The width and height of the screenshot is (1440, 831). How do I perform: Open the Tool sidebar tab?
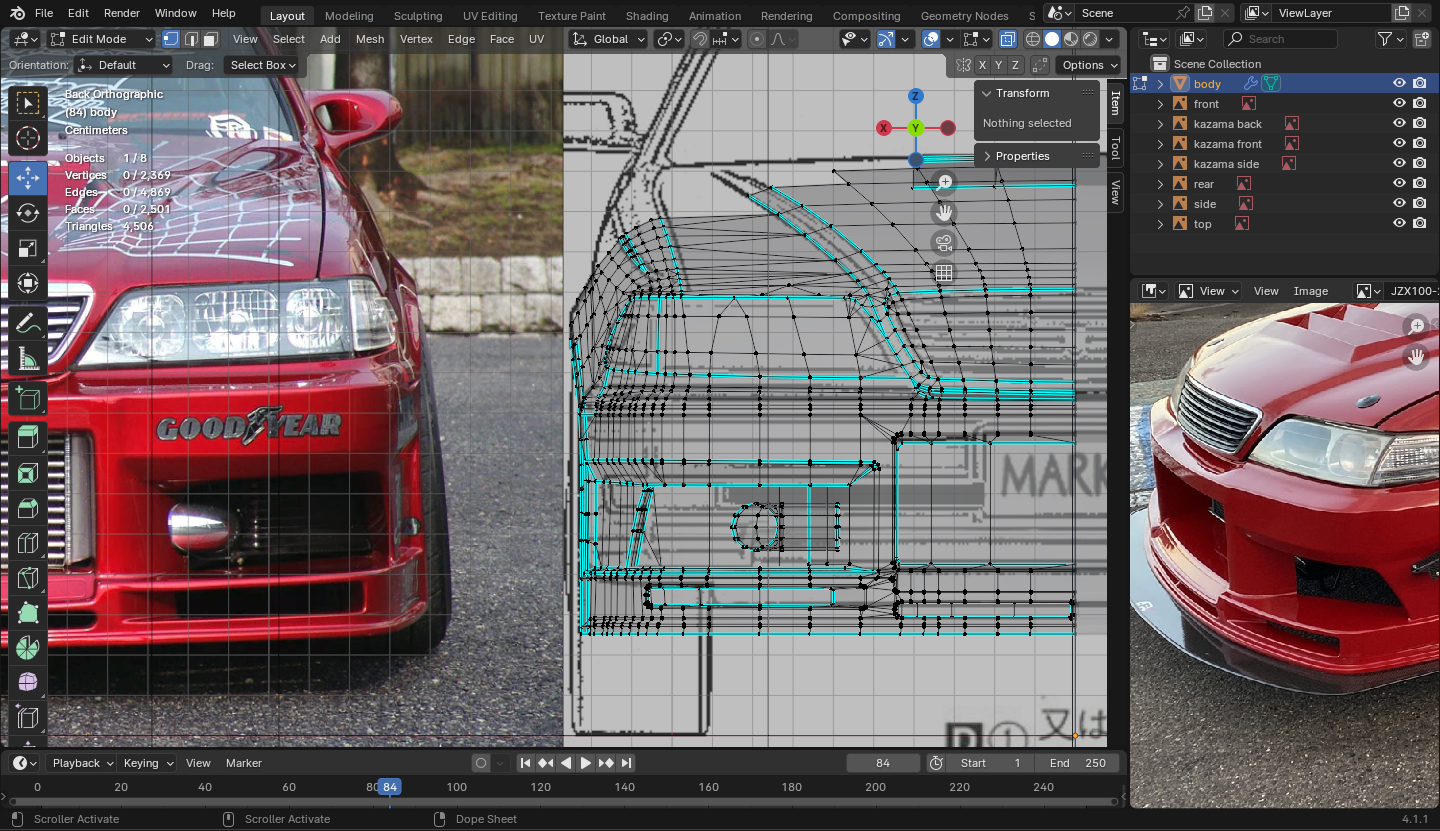point(1116,149)
